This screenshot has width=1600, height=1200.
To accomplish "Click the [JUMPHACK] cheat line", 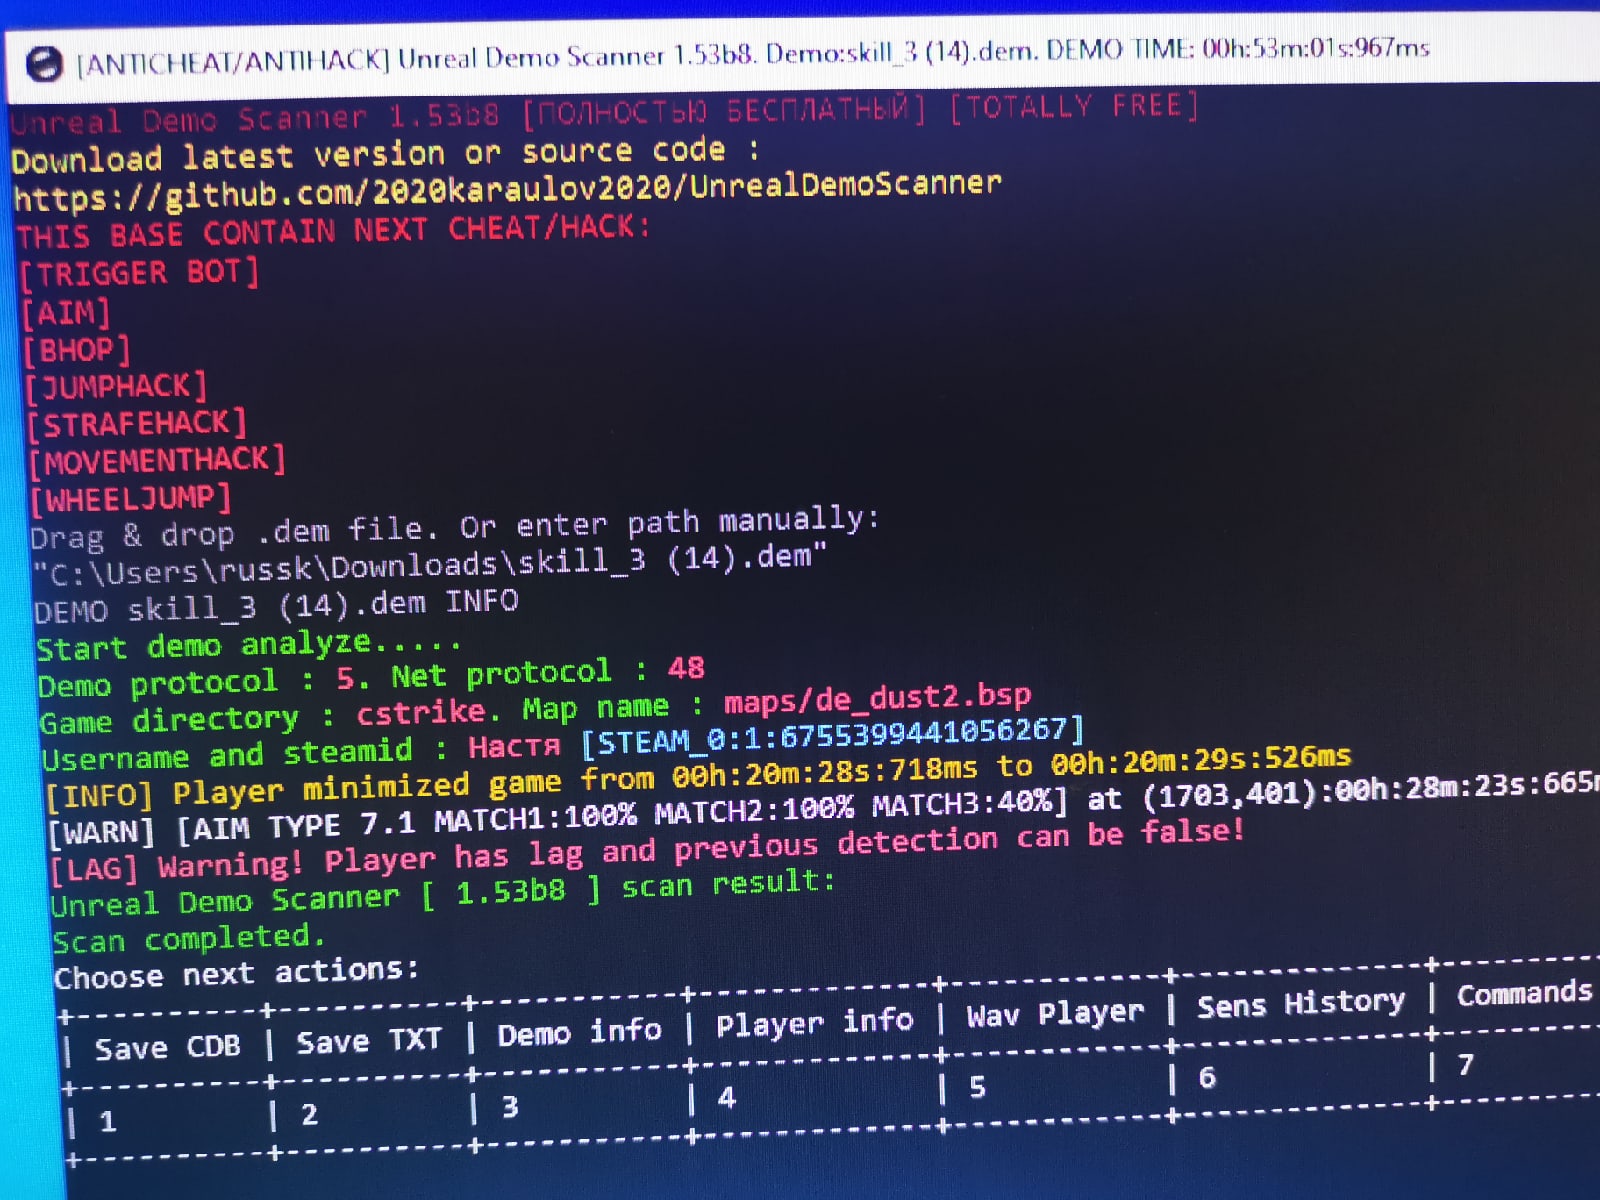I will point(116,387).
